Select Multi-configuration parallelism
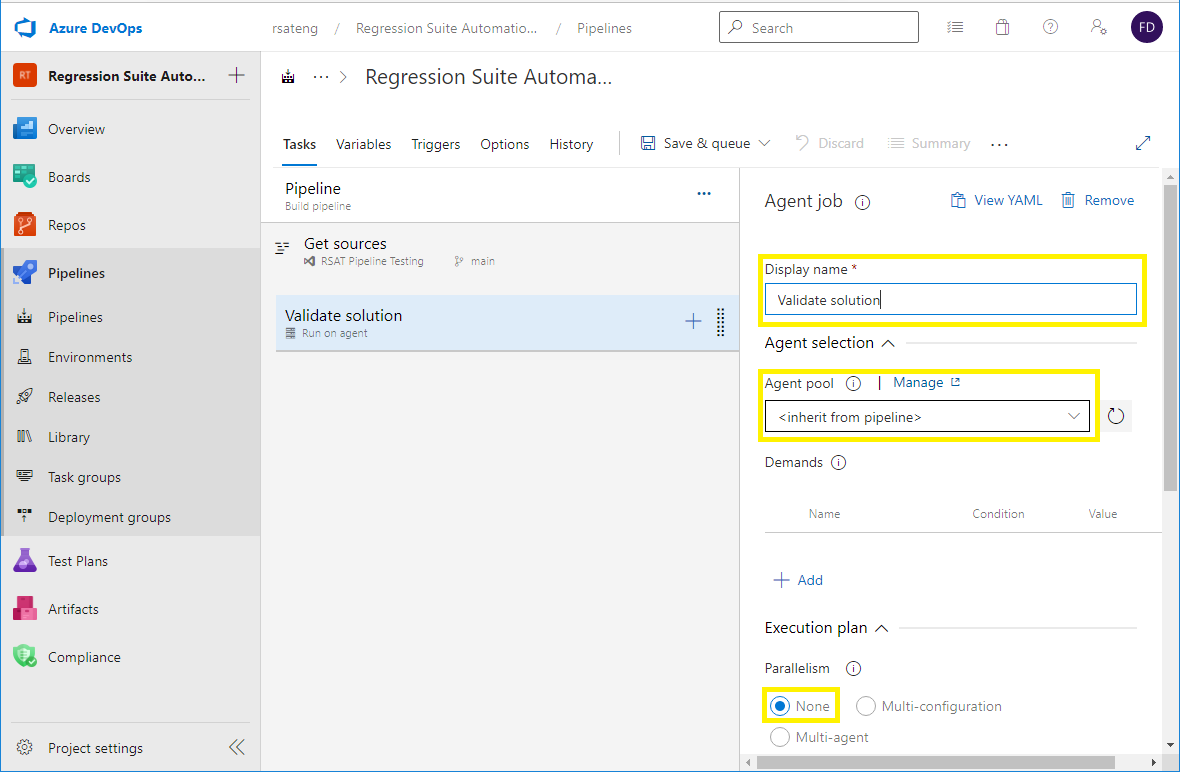This screenshot has width=1180, height=772. coord(865,706)
